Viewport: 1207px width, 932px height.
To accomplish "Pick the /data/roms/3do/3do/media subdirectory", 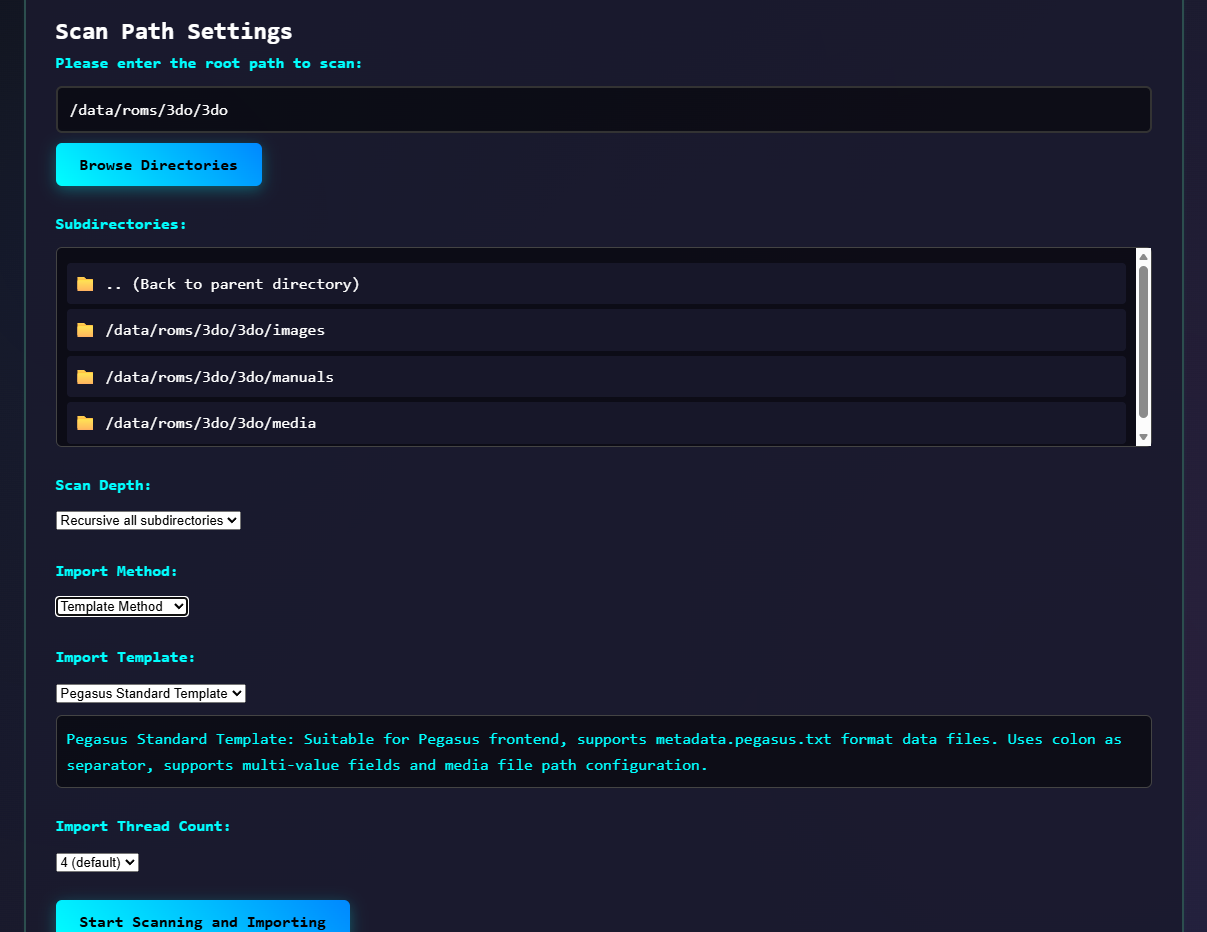I will pos(210,423).
